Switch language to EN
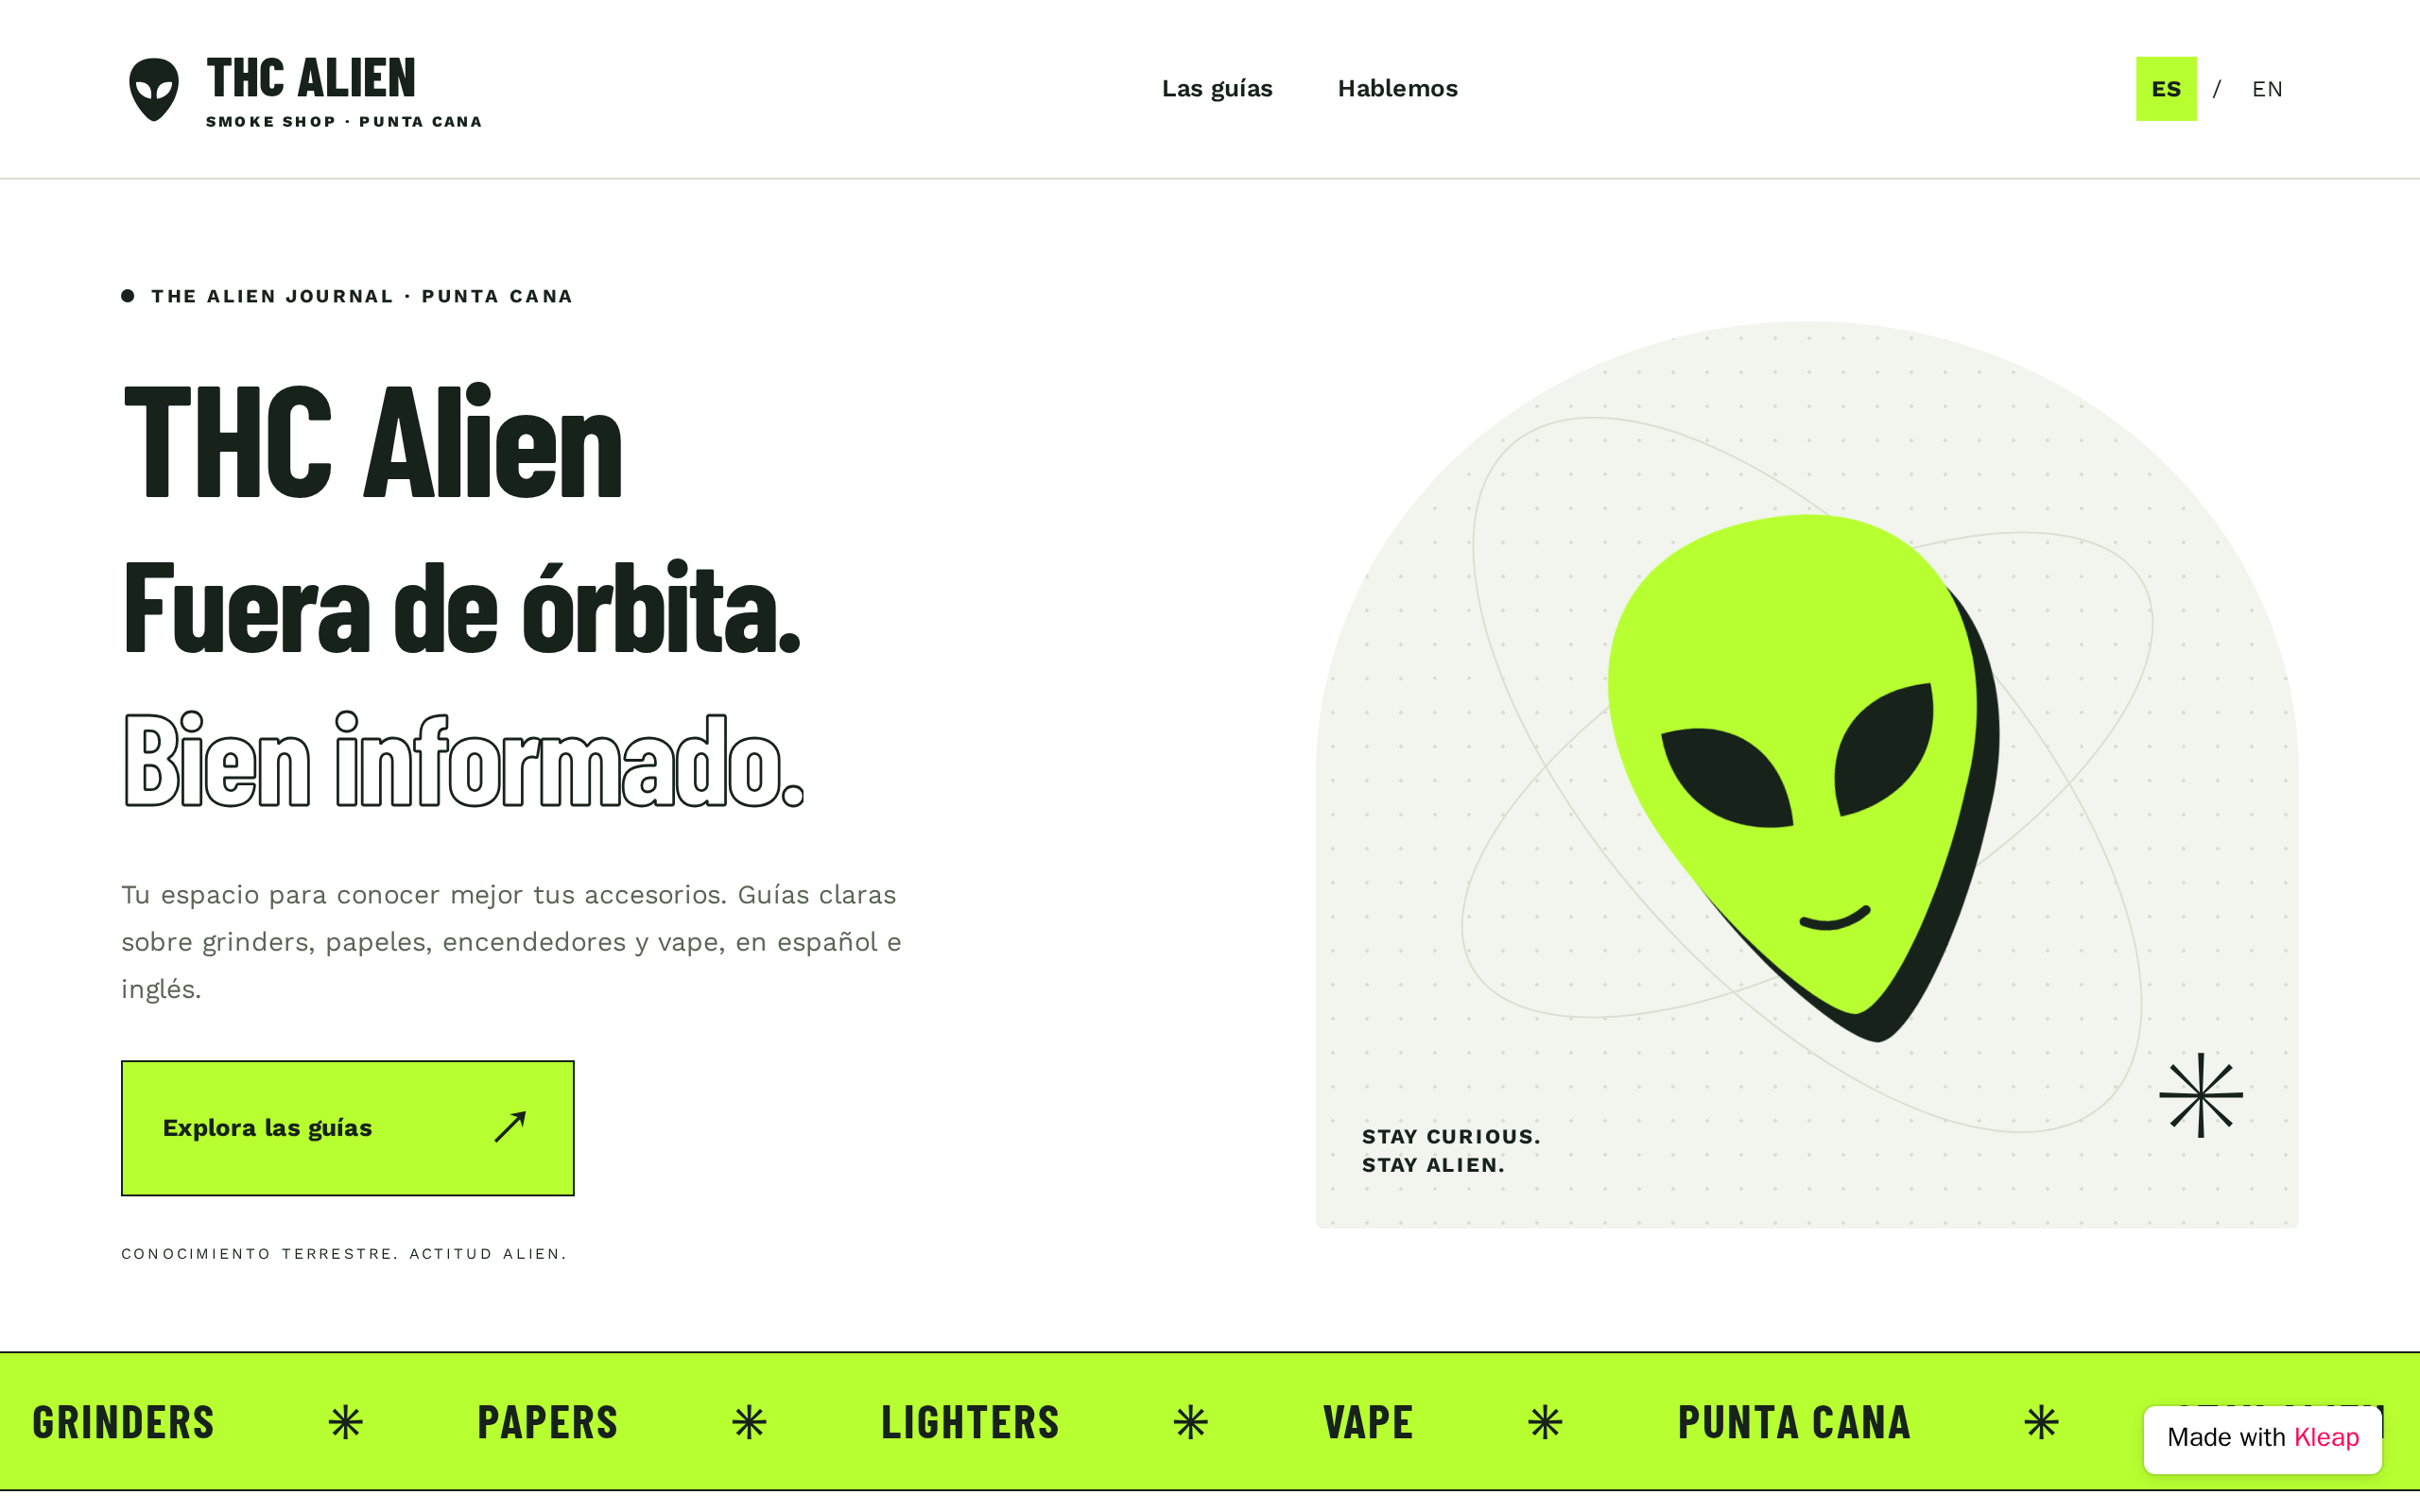2420x1512 pixels. pyautogui.click(x=2267, y=89)
